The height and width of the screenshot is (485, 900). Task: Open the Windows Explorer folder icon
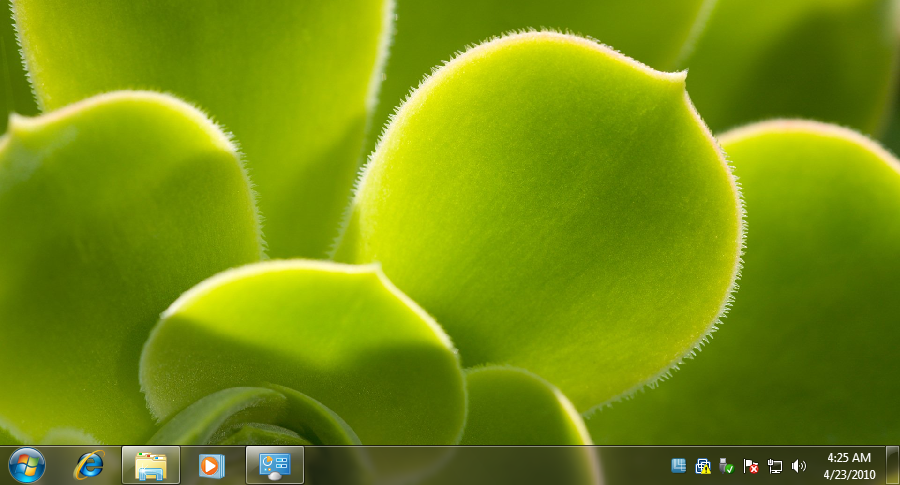[x=151, y=465]
